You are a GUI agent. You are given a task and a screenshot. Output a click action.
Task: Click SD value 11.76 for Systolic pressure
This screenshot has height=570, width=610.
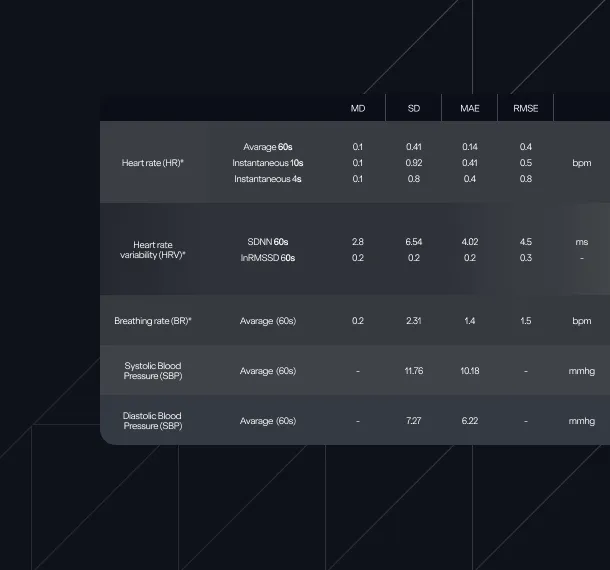click(414, 371)
